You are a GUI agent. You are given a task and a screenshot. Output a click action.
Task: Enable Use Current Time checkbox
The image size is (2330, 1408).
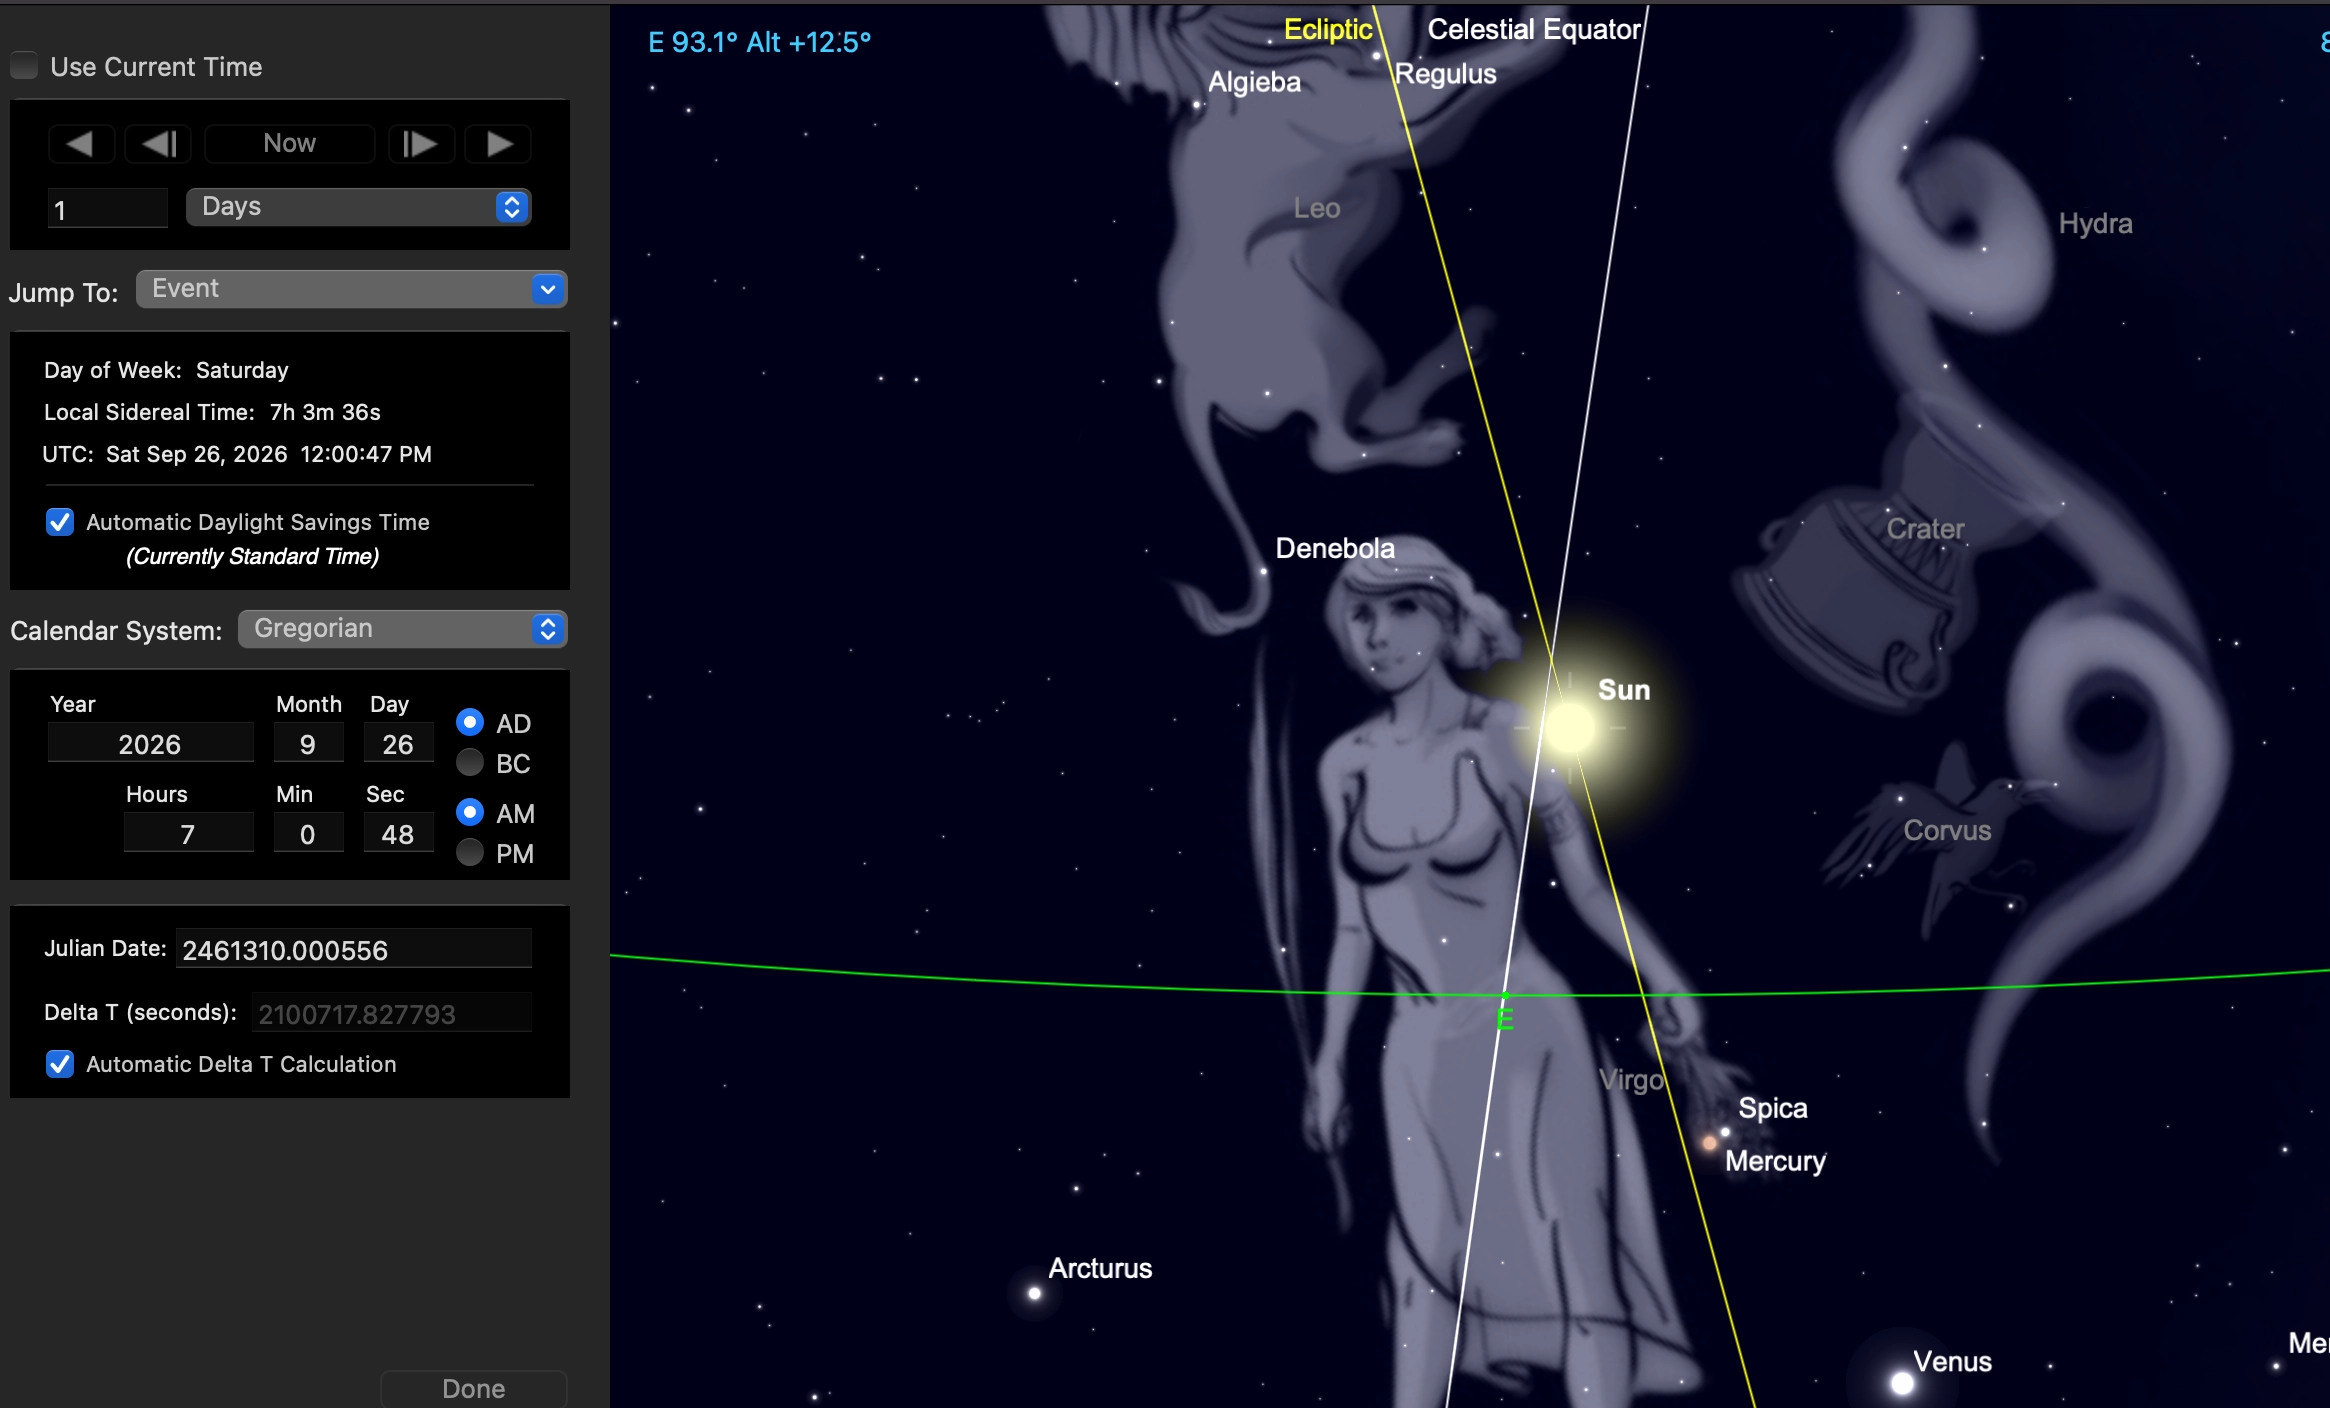coord(24,66)
